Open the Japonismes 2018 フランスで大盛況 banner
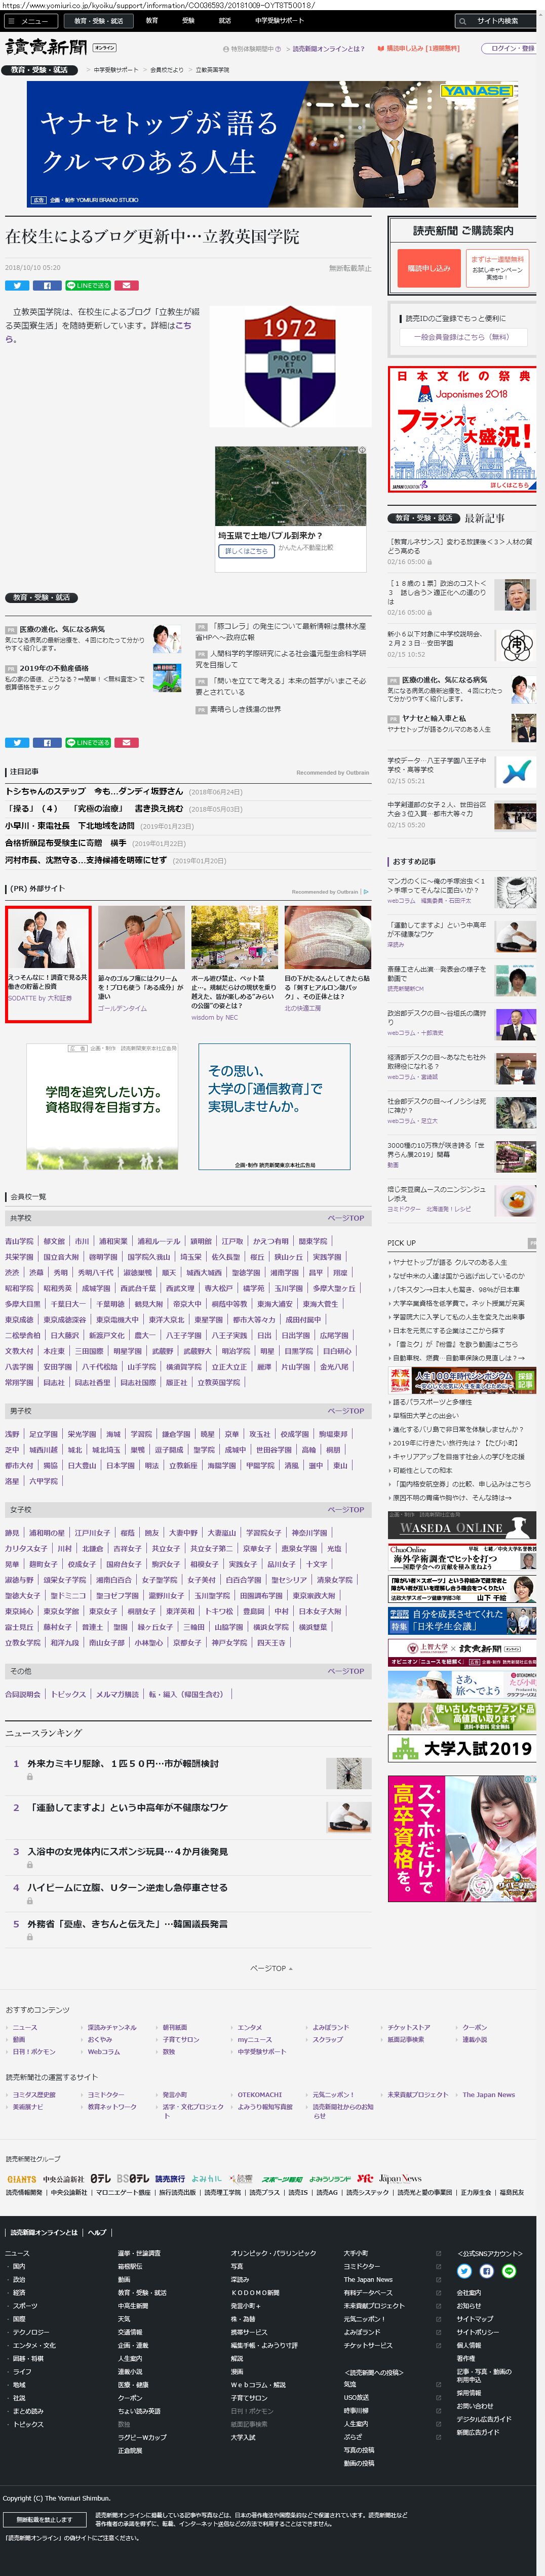The height and width of the screenshot is (2576, 545). [x=462, y=429]
